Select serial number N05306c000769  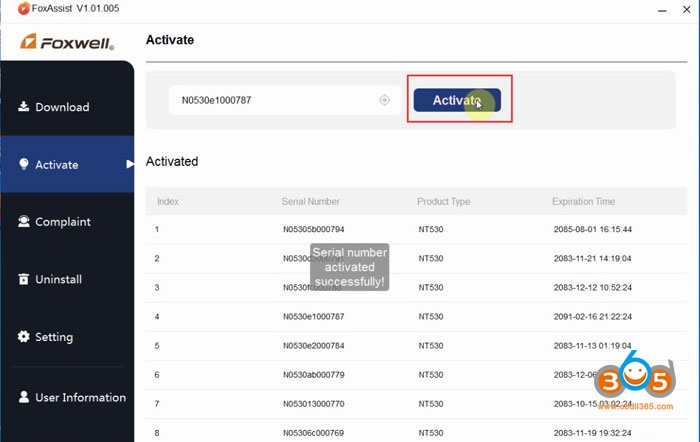tap(313, 433)
